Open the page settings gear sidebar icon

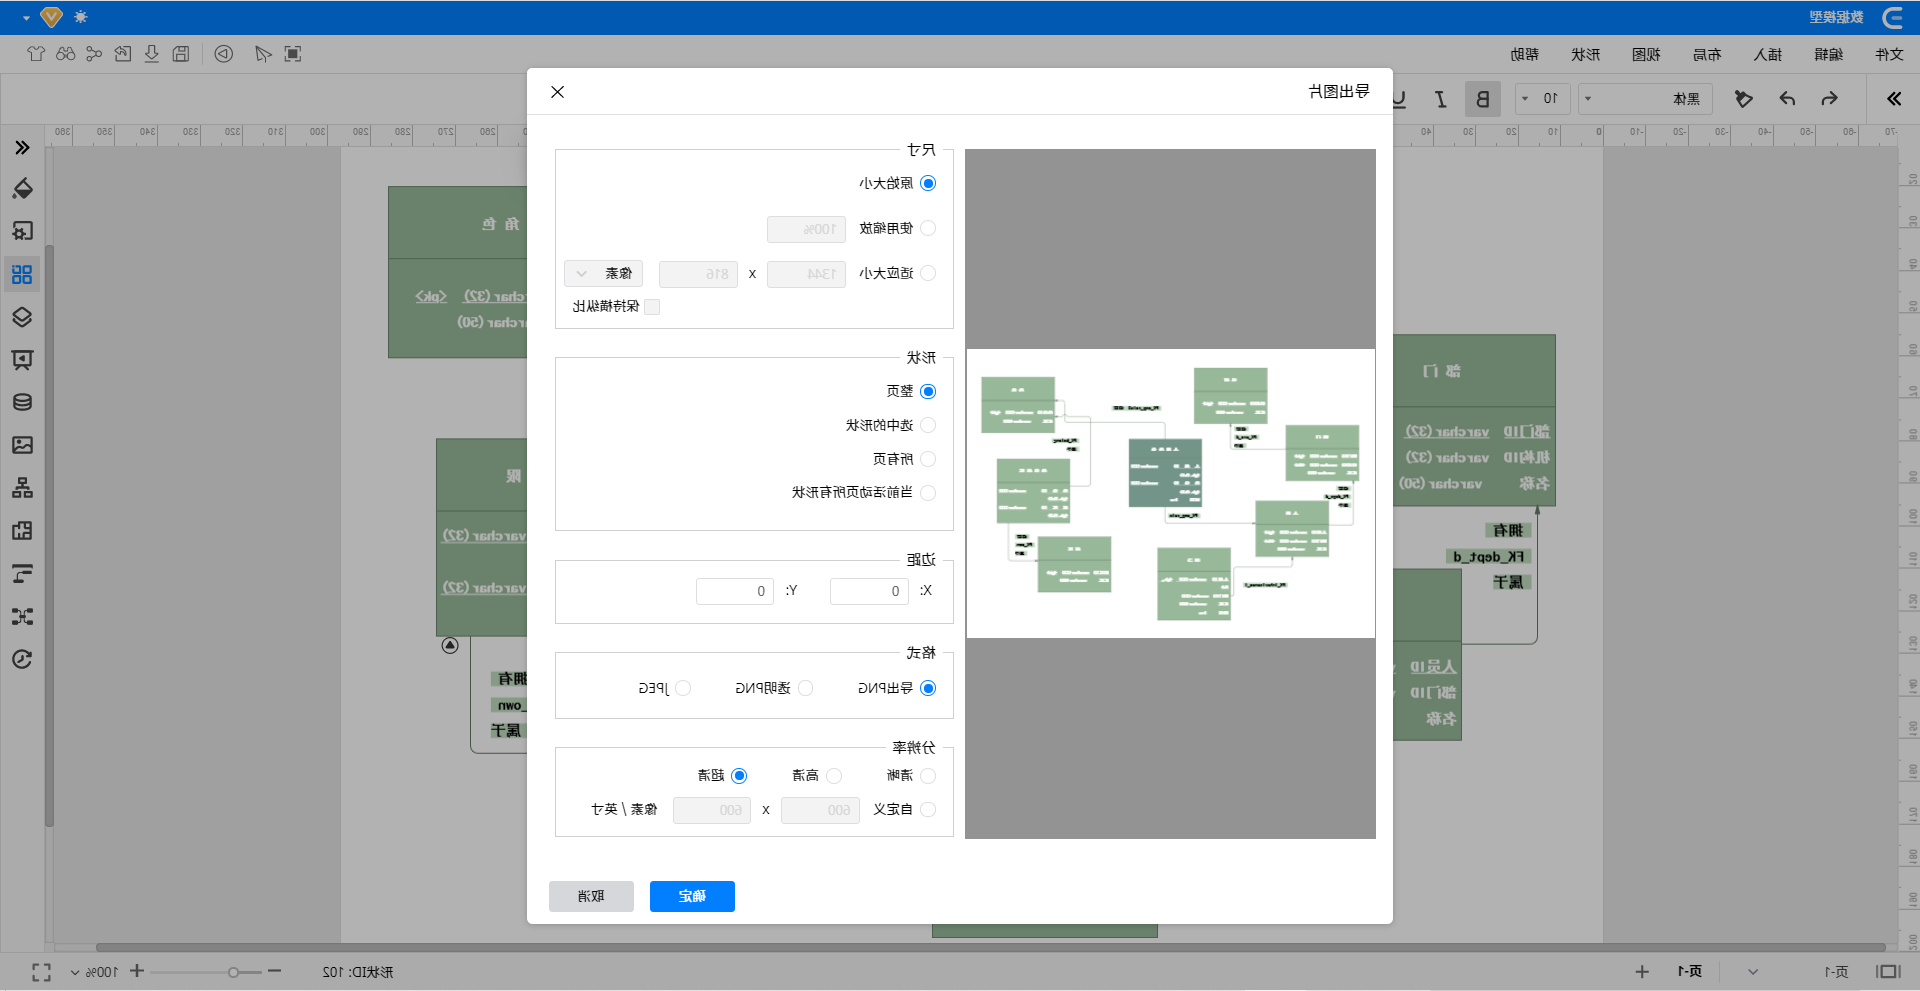tap(22, 231)
